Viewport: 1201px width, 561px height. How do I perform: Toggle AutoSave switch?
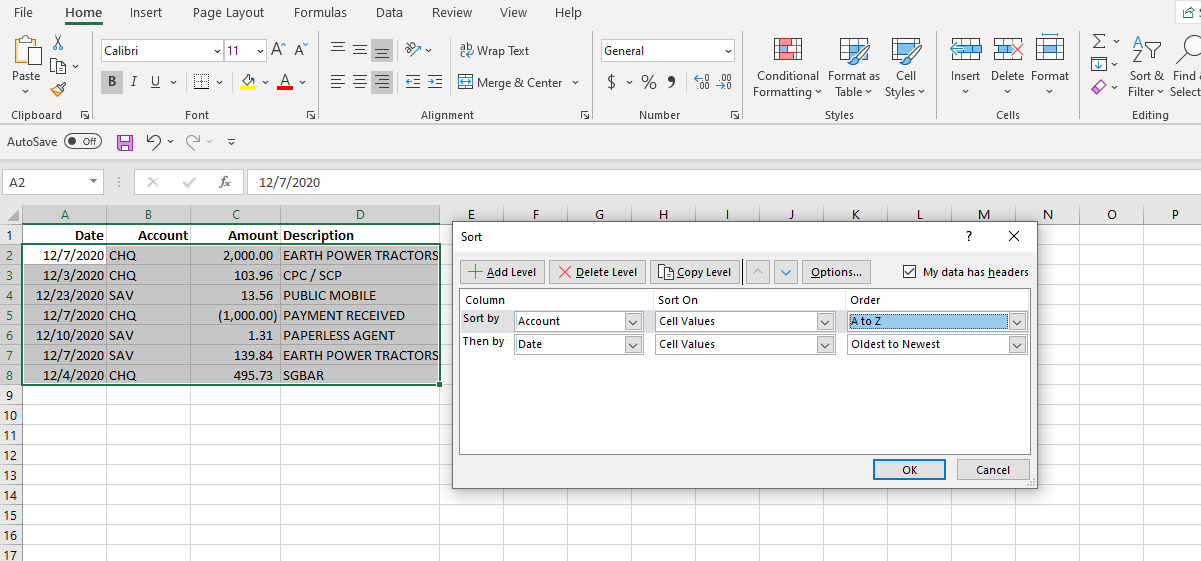pyautogui.click(x=83, y=141)
